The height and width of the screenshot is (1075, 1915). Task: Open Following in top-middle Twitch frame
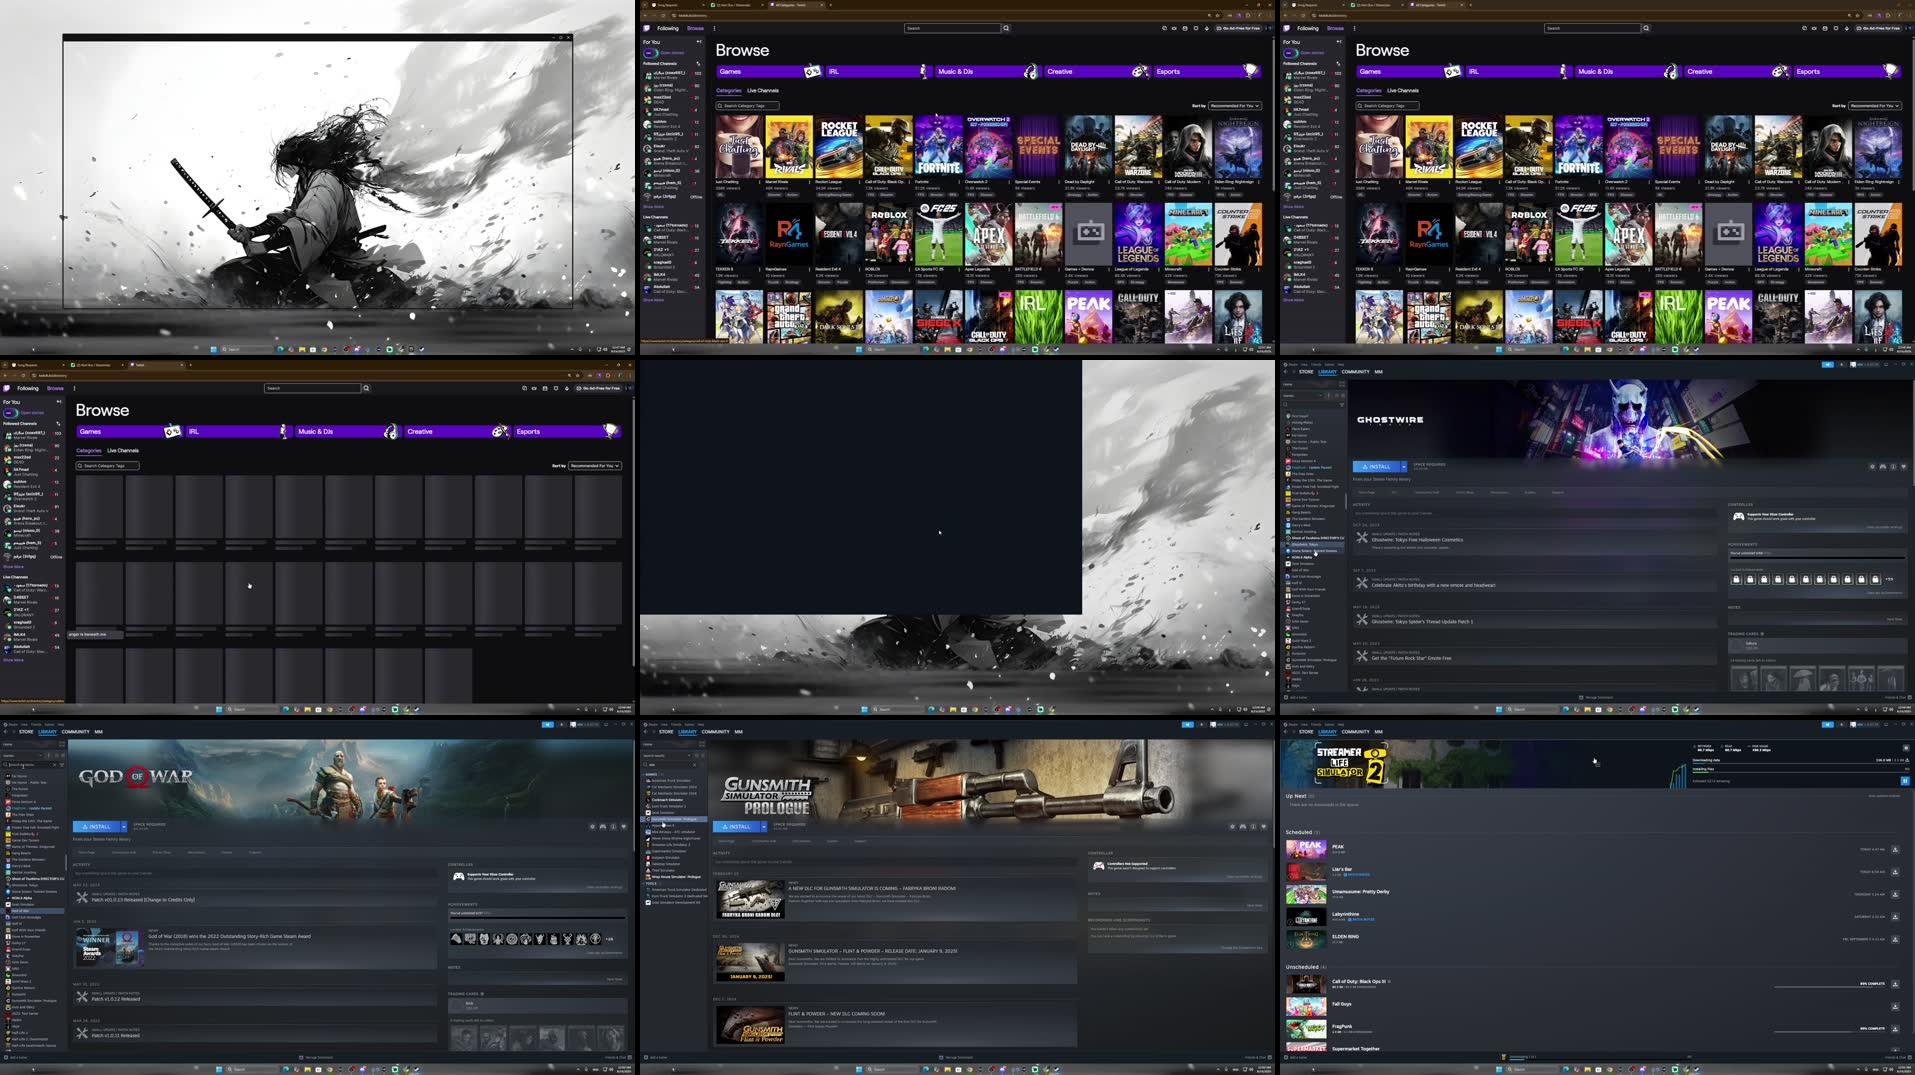[x=668, y=28]
